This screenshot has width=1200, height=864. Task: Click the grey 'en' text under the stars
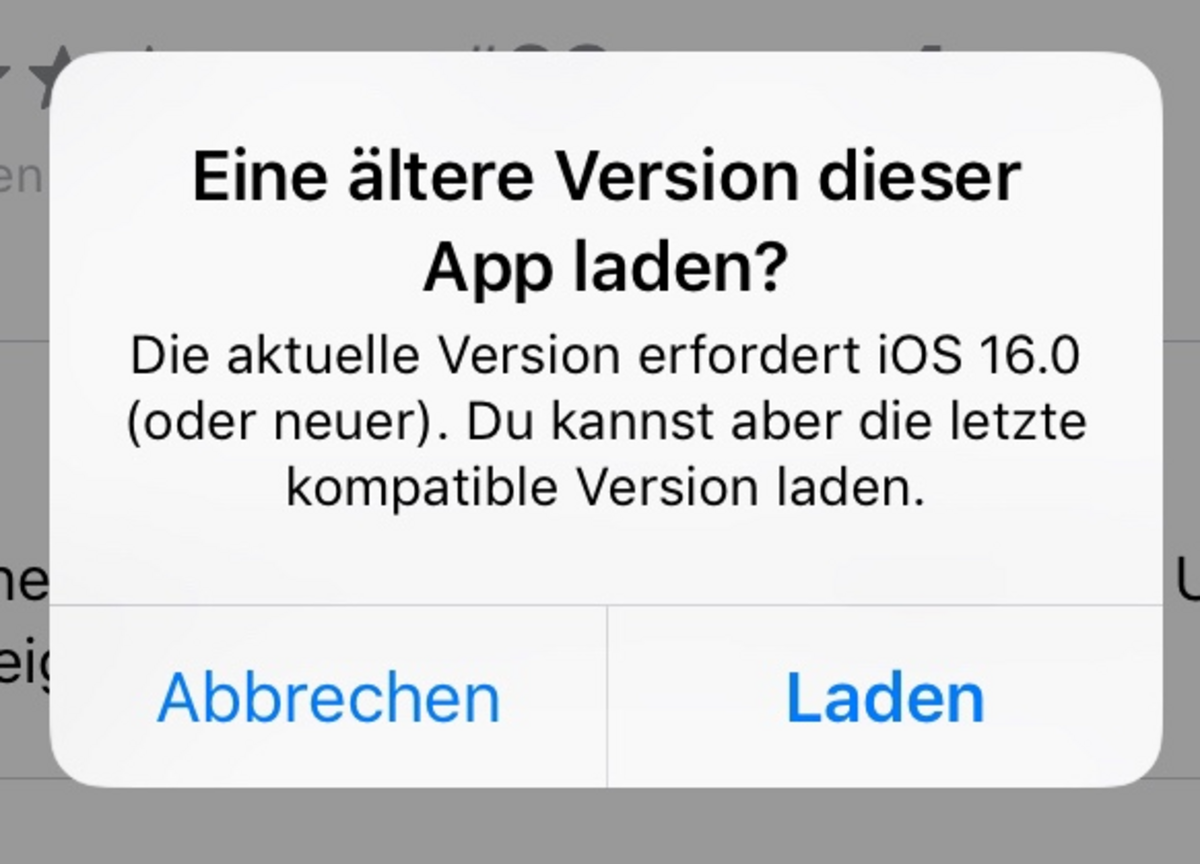pos(22,178)
